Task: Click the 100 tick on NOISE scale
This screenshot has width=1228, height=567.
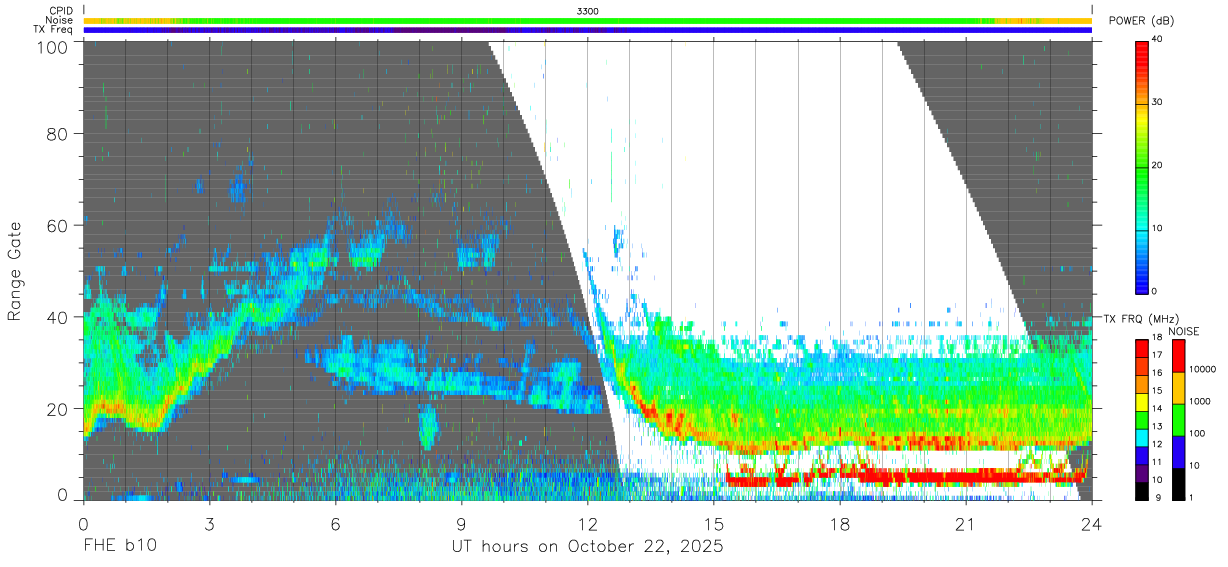Action: coord(1198,433)
